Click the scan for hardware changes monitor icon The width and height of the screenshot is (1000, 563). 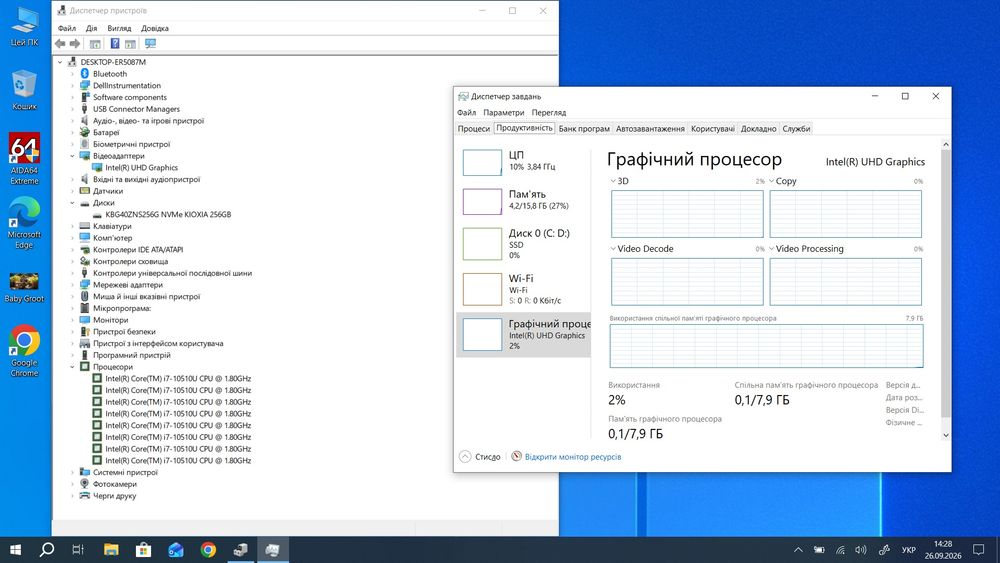coord(151,43)
